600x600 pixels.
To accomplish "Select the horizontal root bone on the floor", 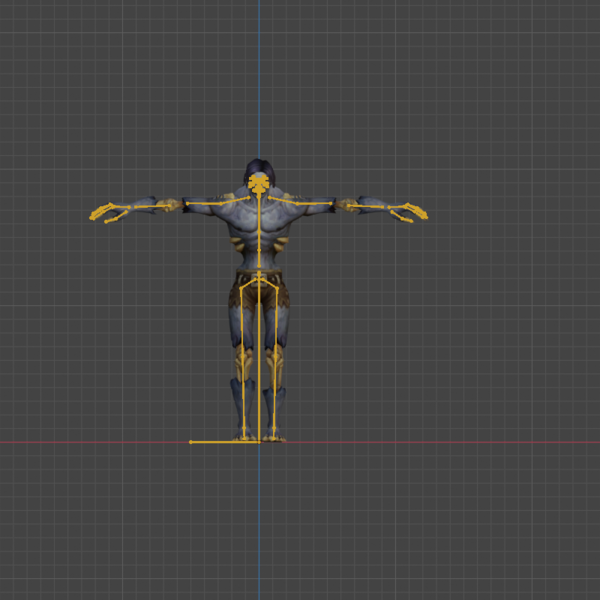I will click(x=225, y=442).
